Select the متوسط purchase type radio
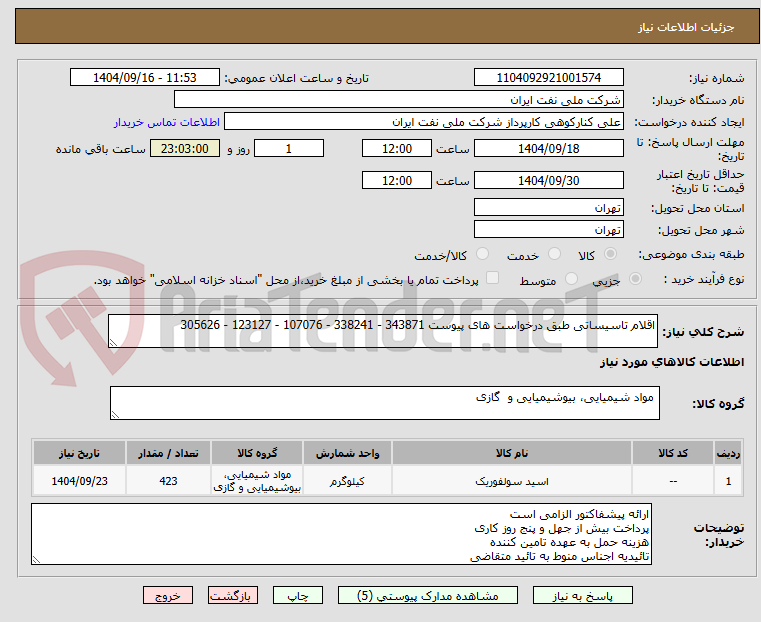This screenshot has width=761, height=622. 571,278
